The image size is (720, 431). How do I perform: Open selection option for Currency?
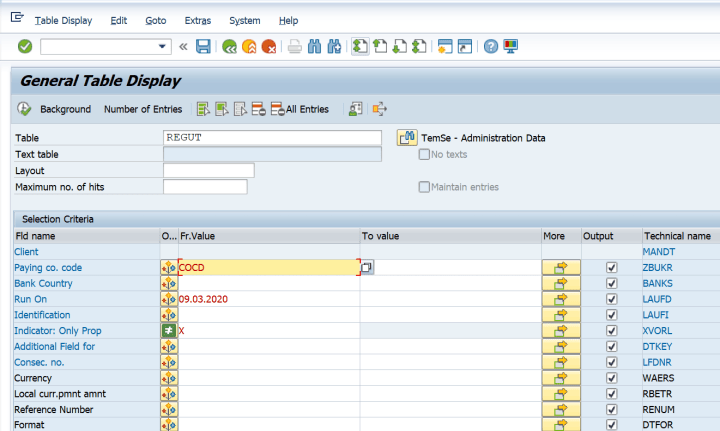tap(169, 378)
